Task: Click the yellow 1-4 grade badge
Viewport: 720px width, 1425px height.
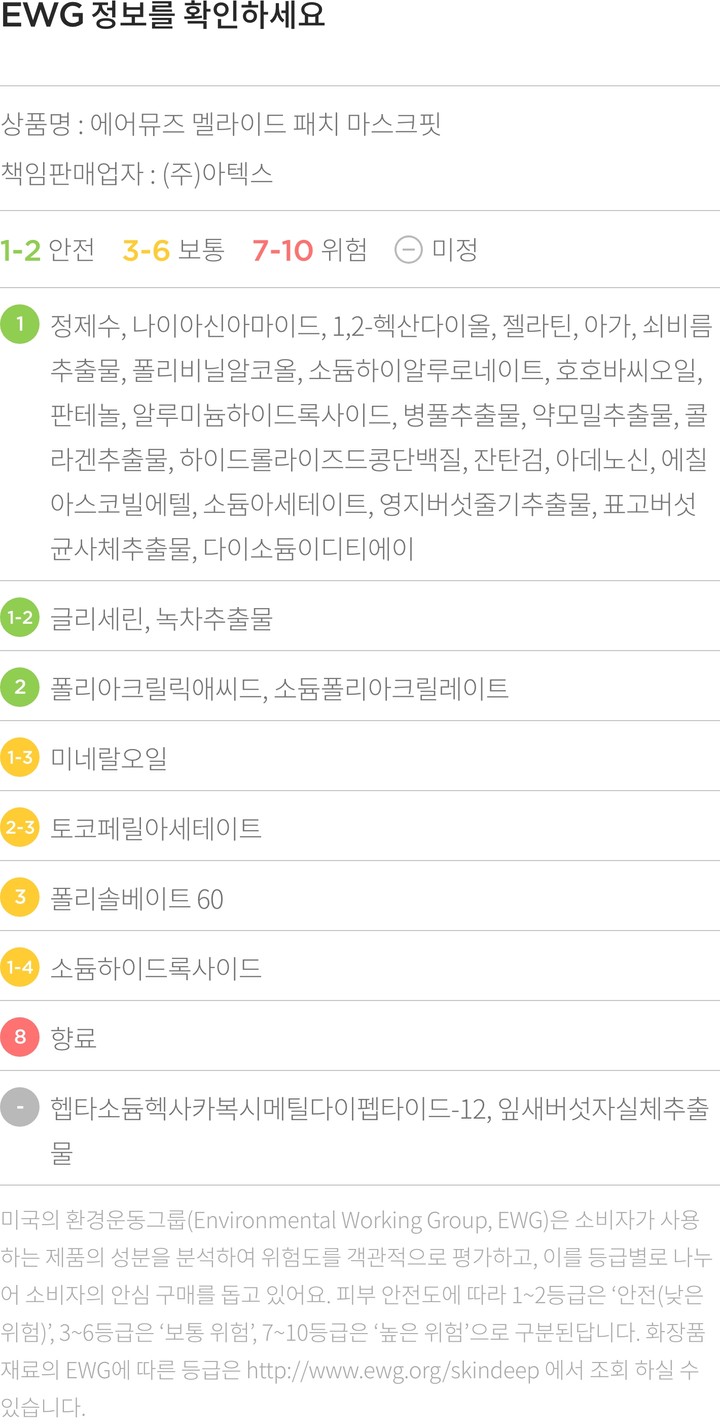Action: (19, 968)
